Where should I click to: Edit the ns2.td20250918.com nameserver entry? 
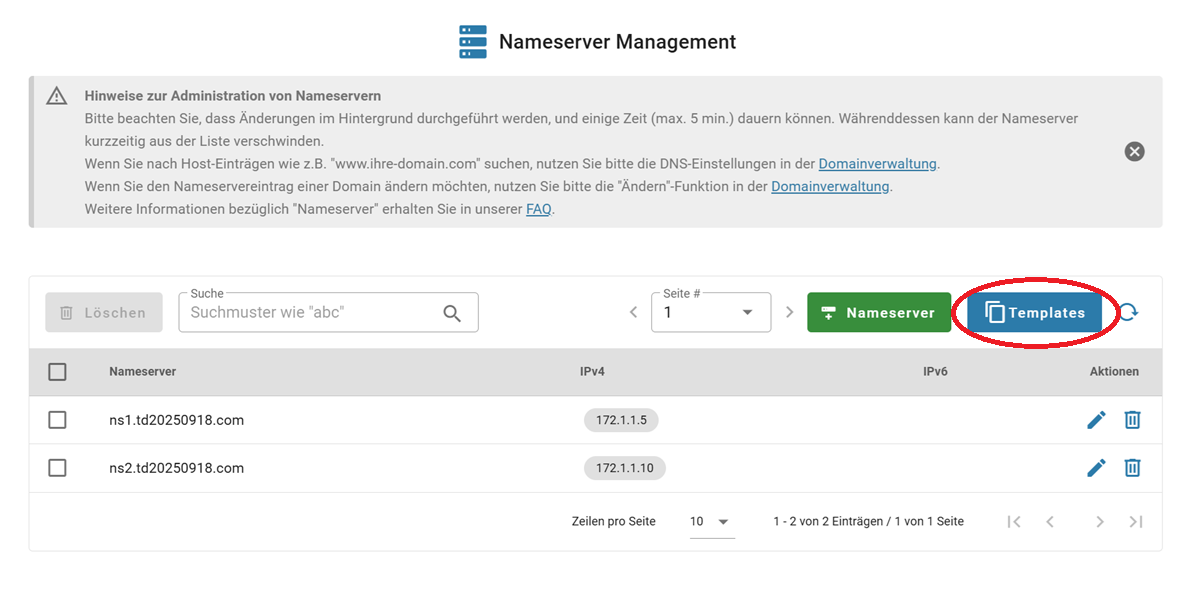pyautogui.click(x=1096, y=468)
